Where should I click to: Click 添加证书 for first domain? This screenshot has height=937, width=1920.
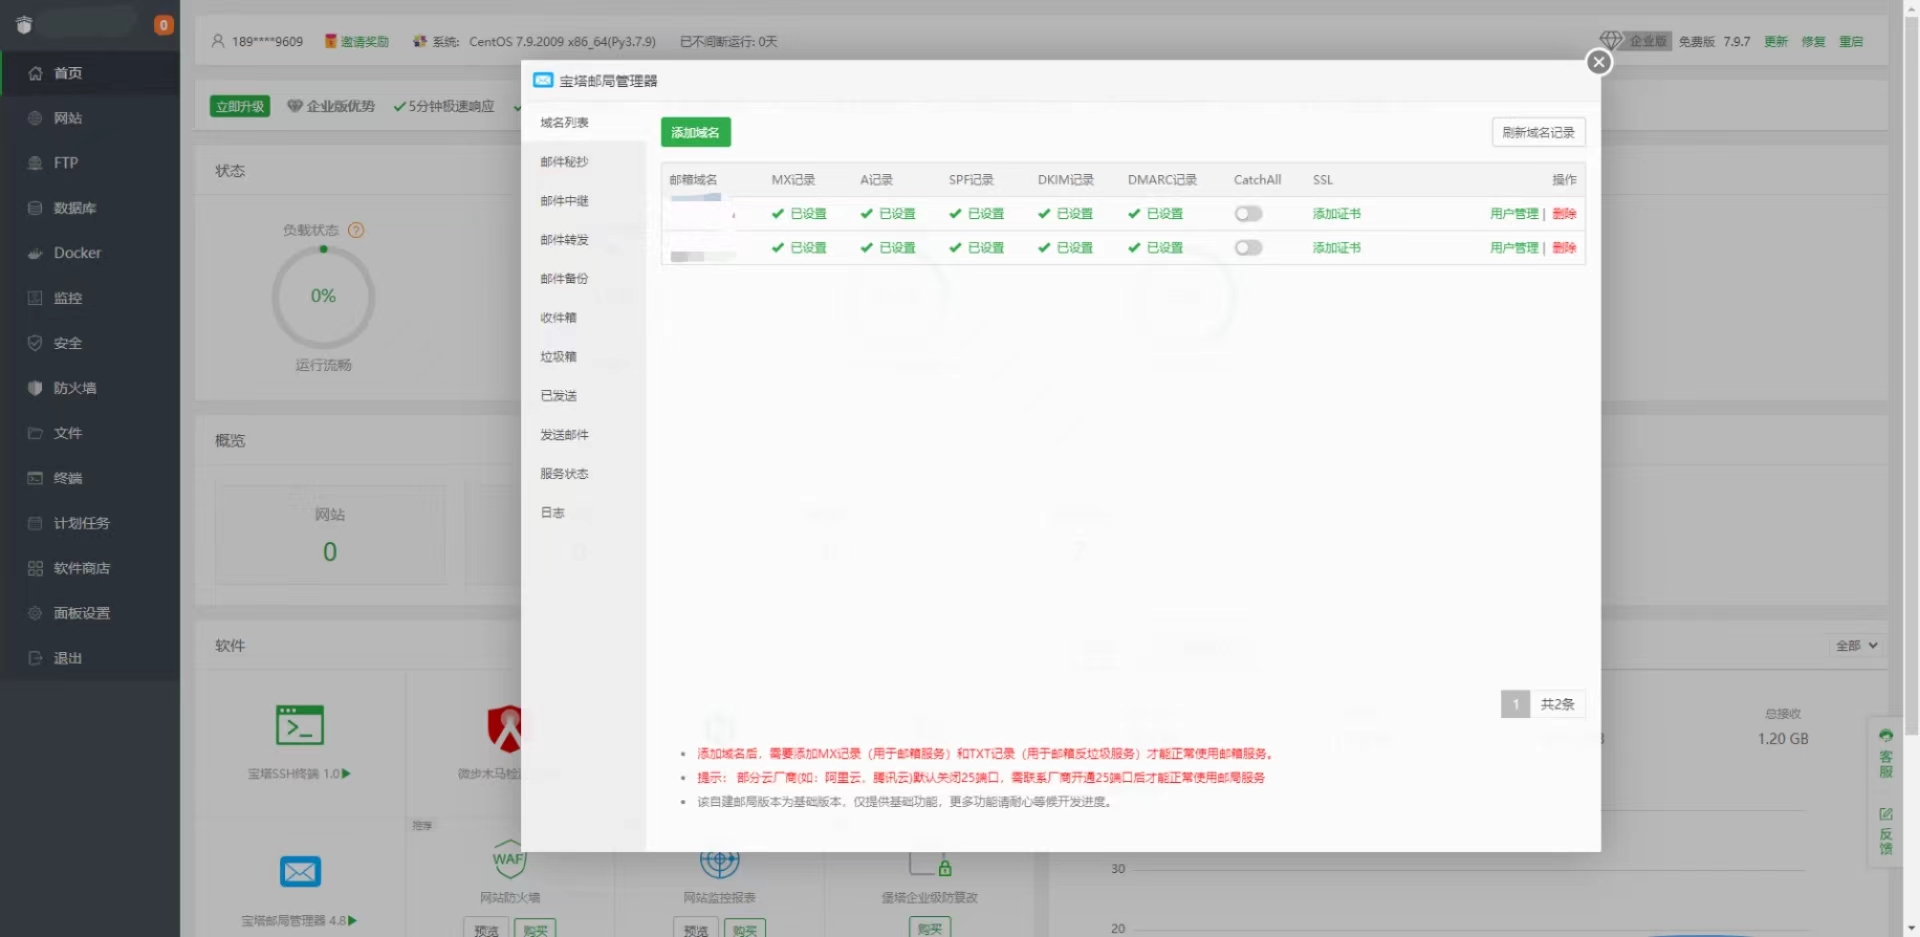(x=1337, y=214)
